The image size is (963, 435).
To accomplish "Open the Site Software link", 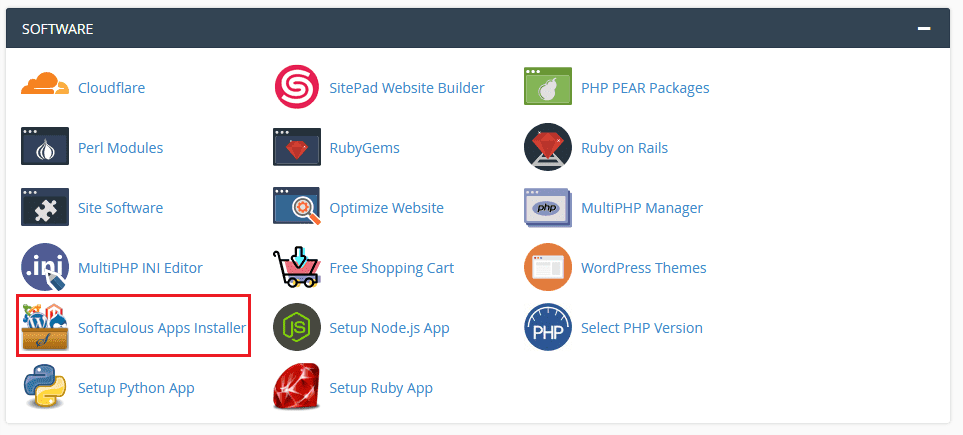I will pos(120,208).
